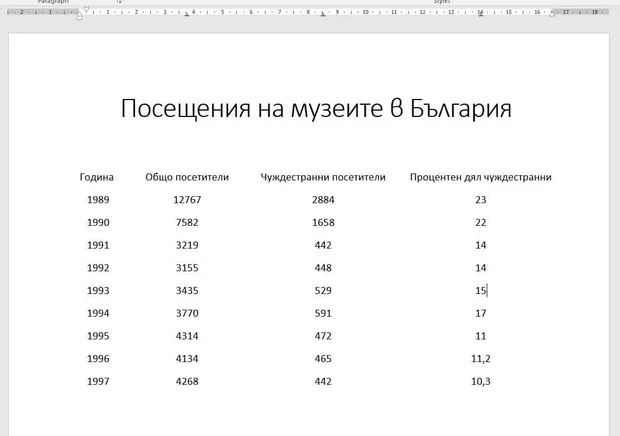
Task: Click the year 1990 cell
Action: 98,223
